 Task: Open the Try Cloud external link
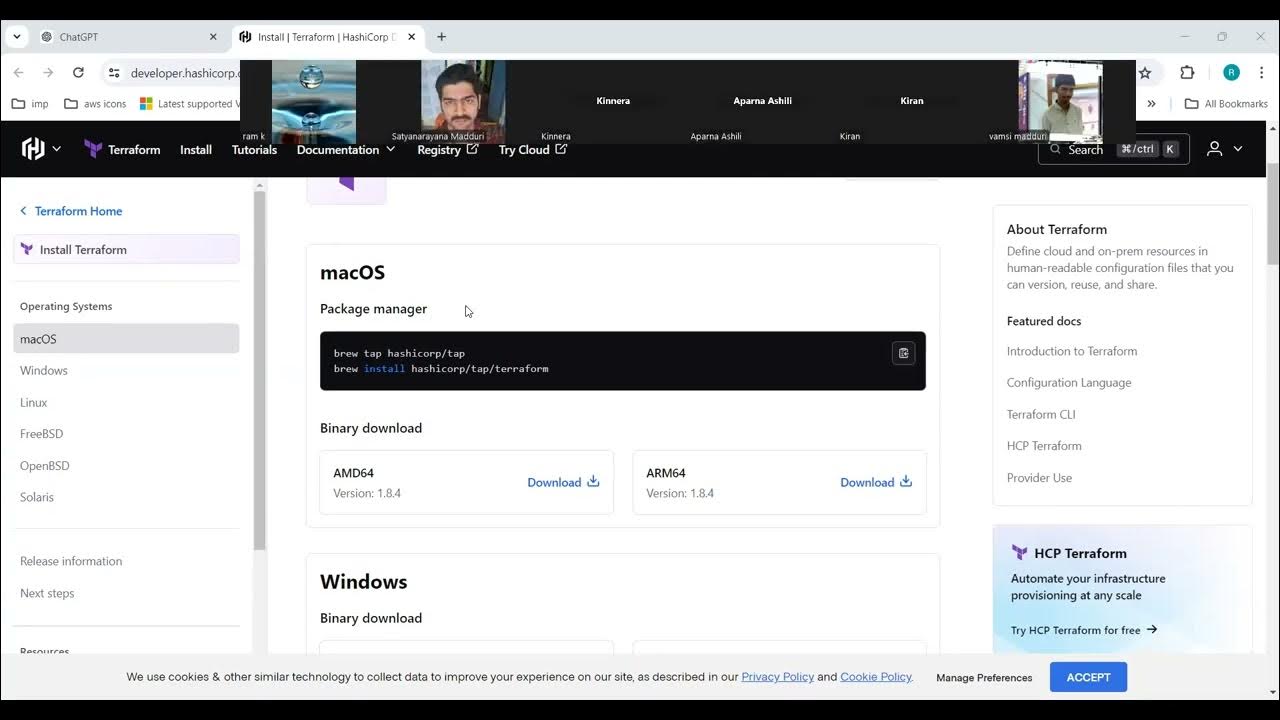click(533, 149)
